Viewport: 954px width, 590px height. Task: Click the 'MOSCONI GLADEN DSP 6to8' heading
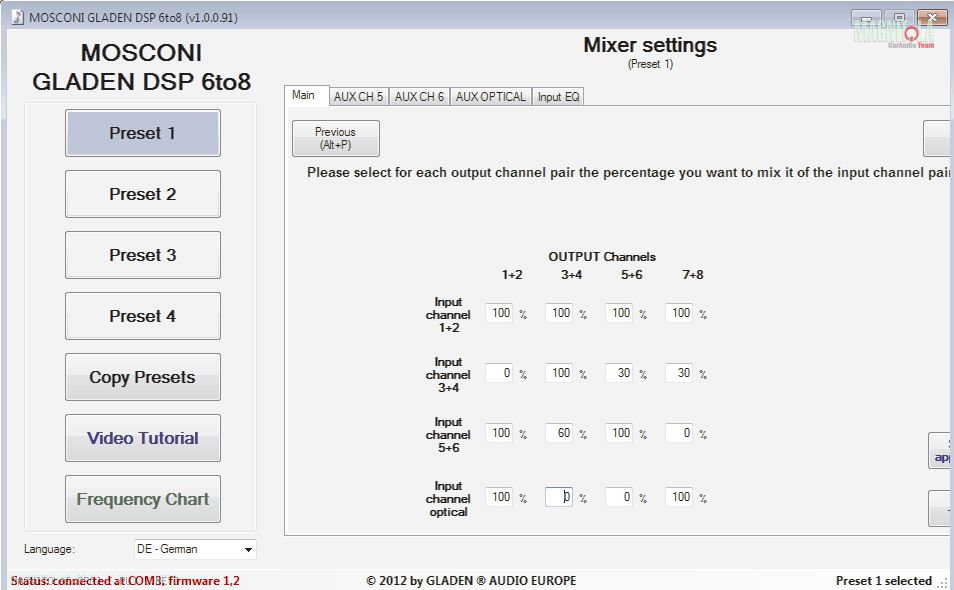[x=141, y=68]
